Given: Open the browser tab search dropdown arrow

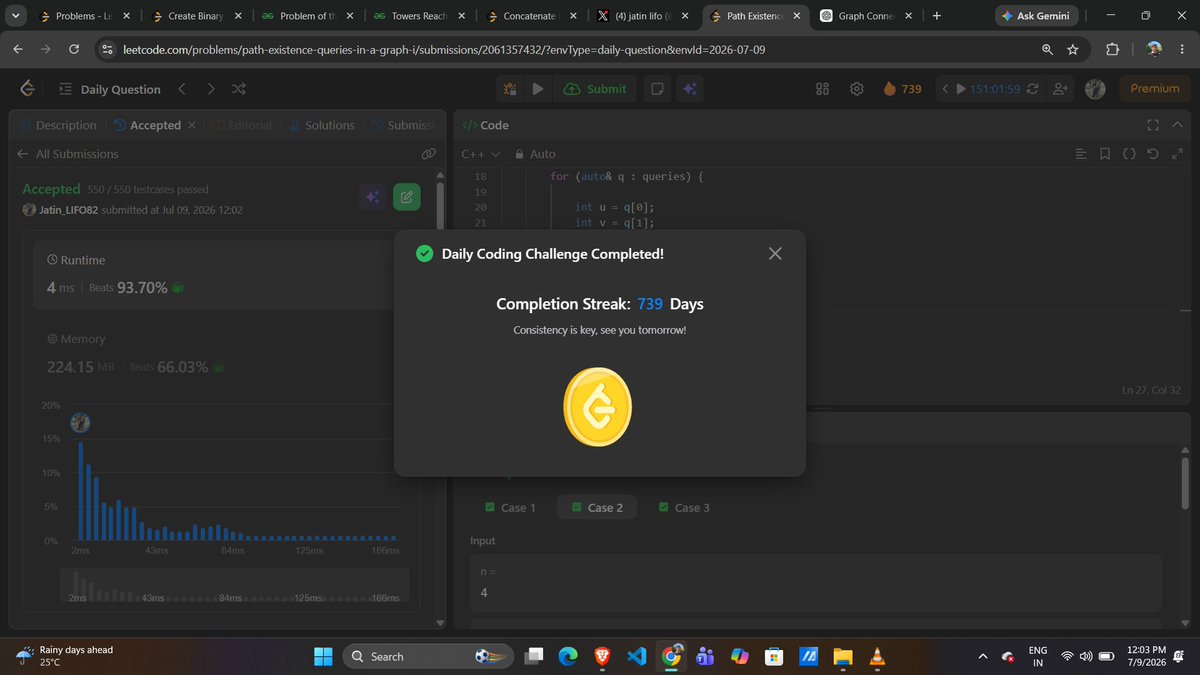Looking at the screenshot, I should coord(14,16).
